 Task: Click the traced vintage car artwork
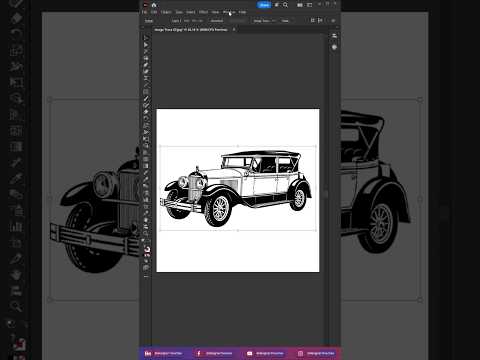coord(237,189)
